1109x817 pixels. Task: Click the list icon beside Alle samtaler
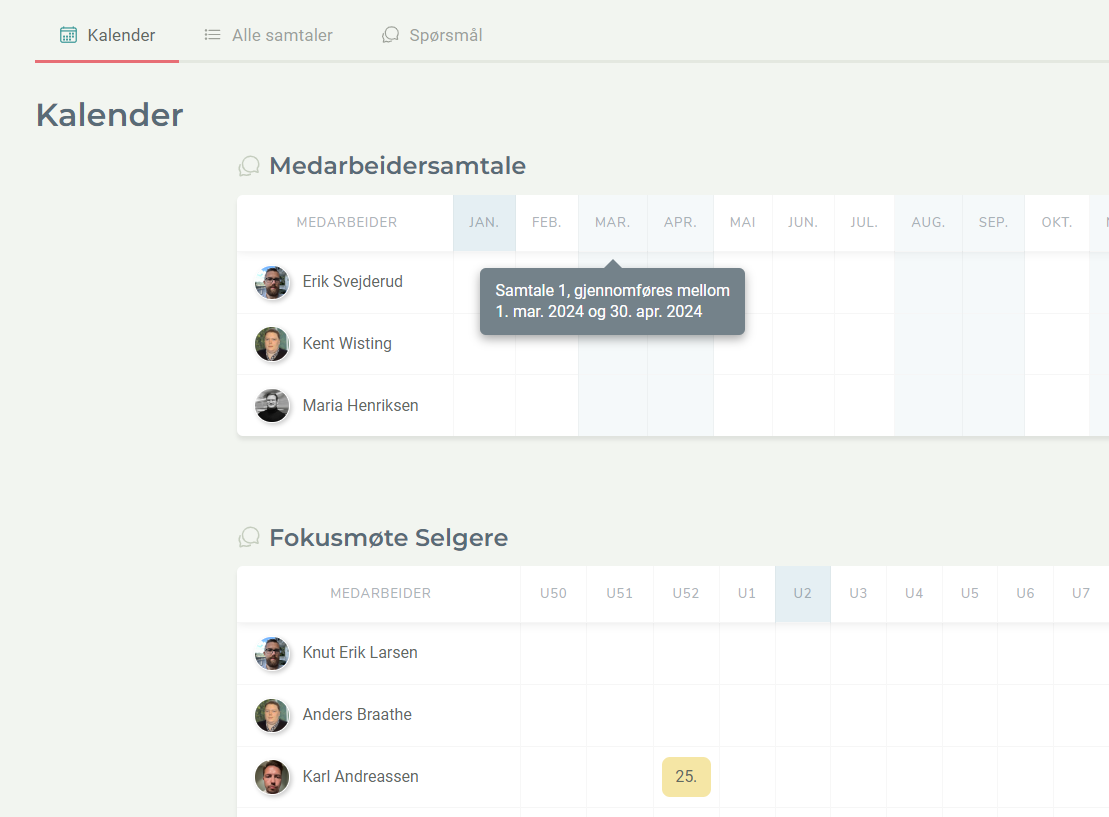coord(212,35)
